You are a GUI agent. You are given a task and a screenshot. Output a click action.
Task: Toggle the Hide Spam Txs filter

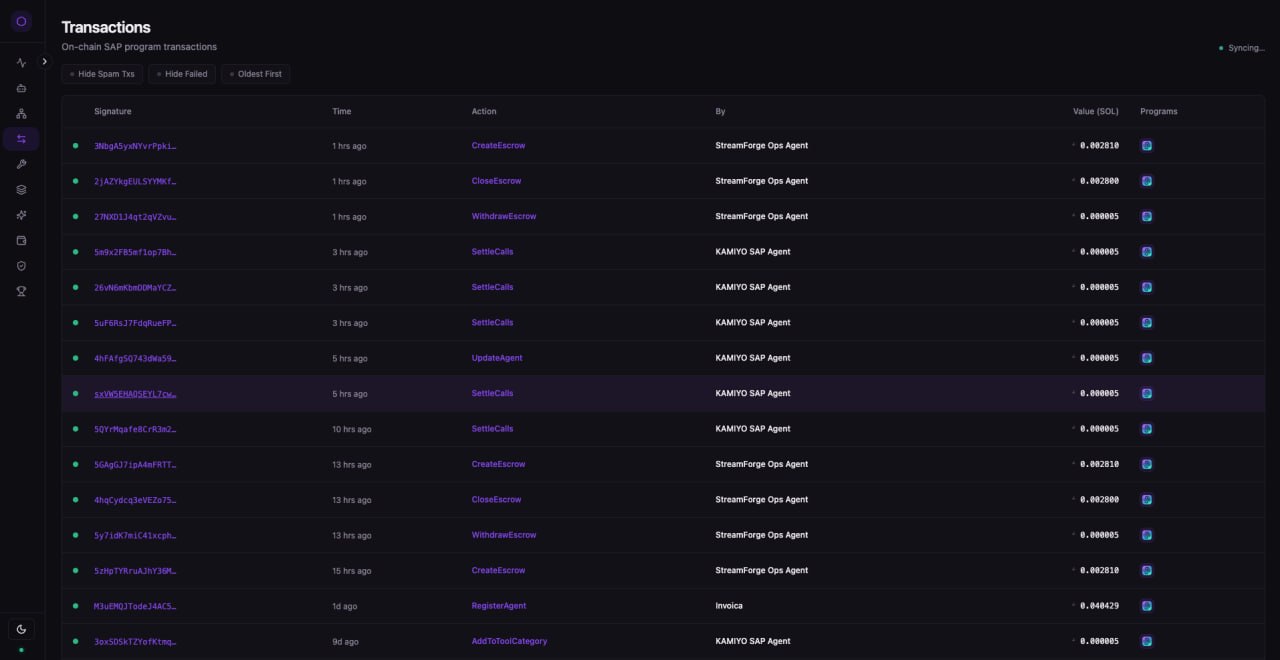(x=102, y=74)
